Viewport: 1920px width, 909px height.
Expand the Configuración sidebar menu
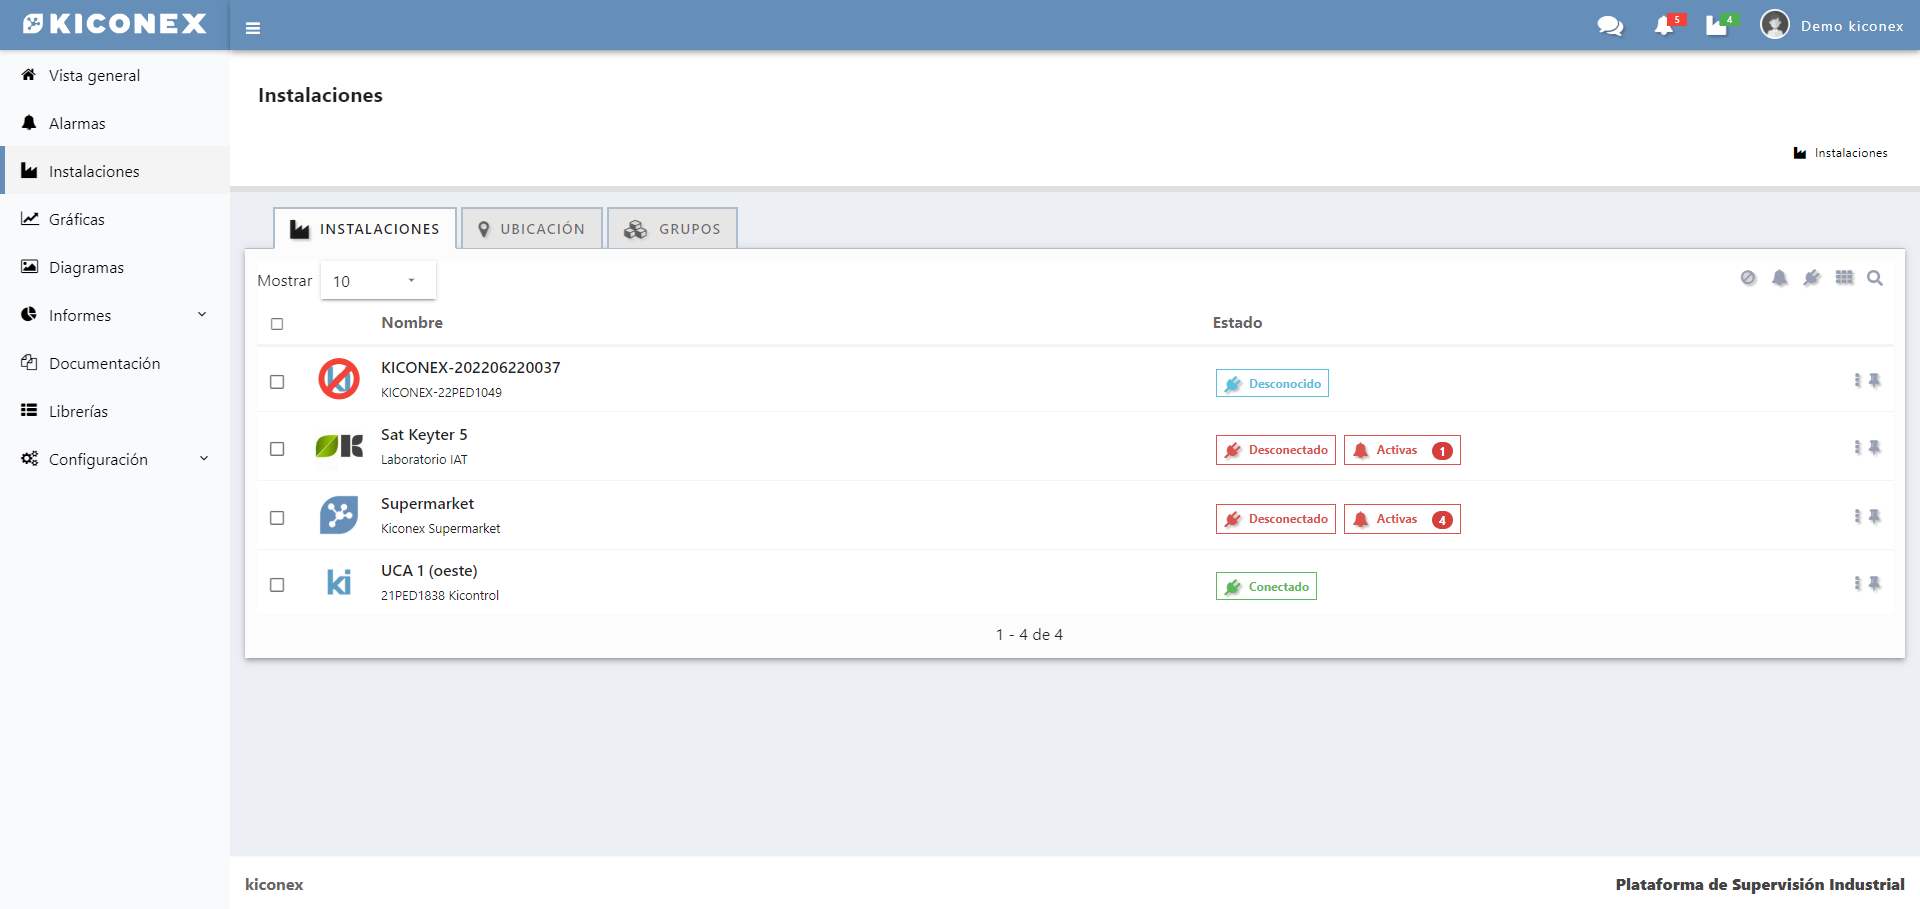click(114, 459)
